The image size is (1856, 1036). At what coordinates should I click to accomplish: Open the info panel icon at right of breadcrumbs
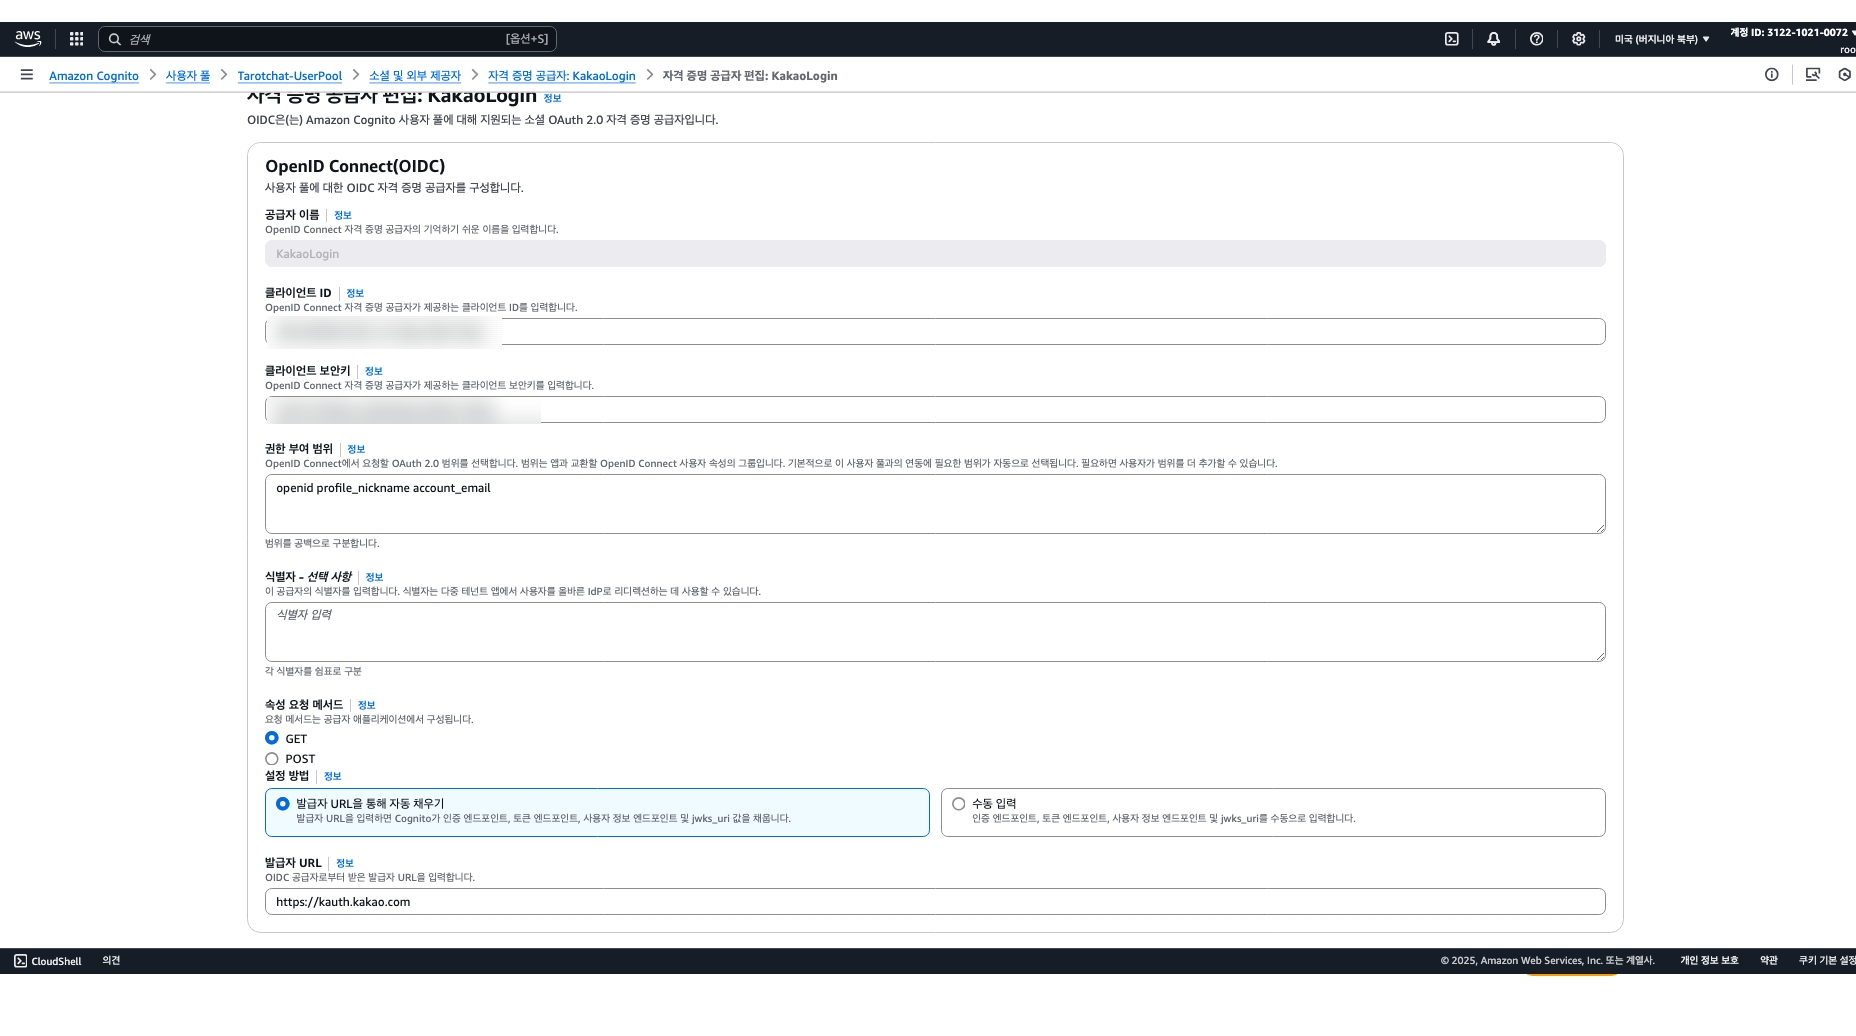1771,75
